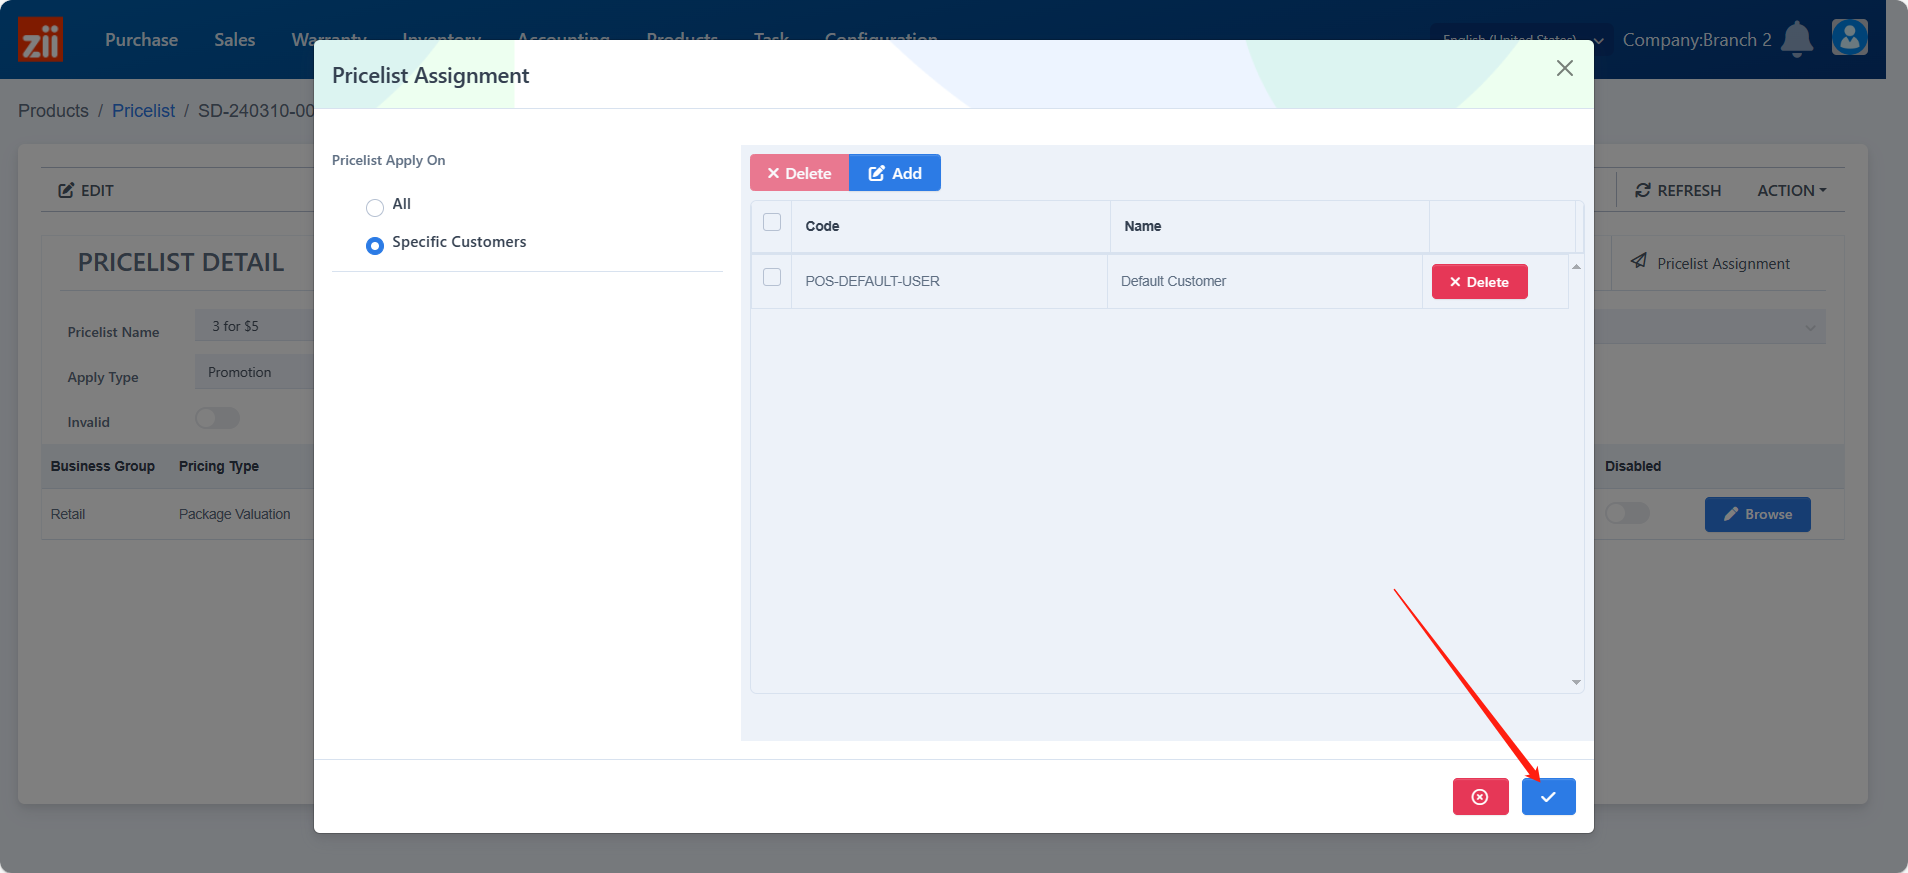Click the Company:Branch 2 selector

coord(1697,40)
